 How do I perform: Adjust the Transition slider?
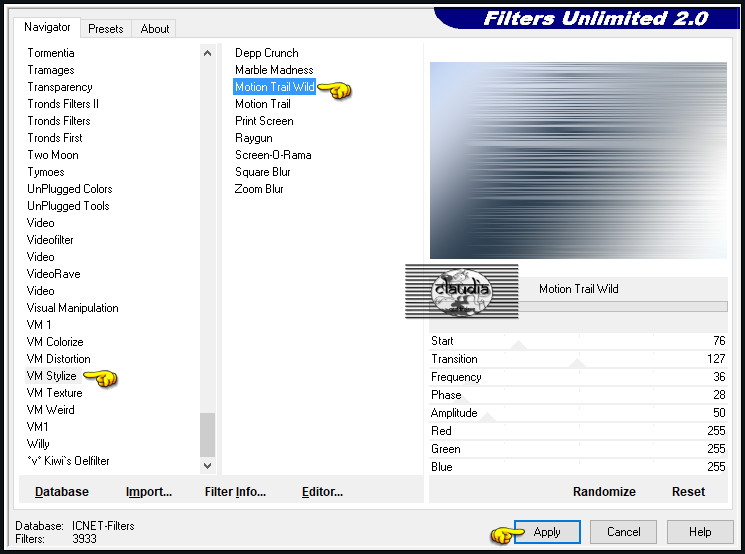[578, 359]
